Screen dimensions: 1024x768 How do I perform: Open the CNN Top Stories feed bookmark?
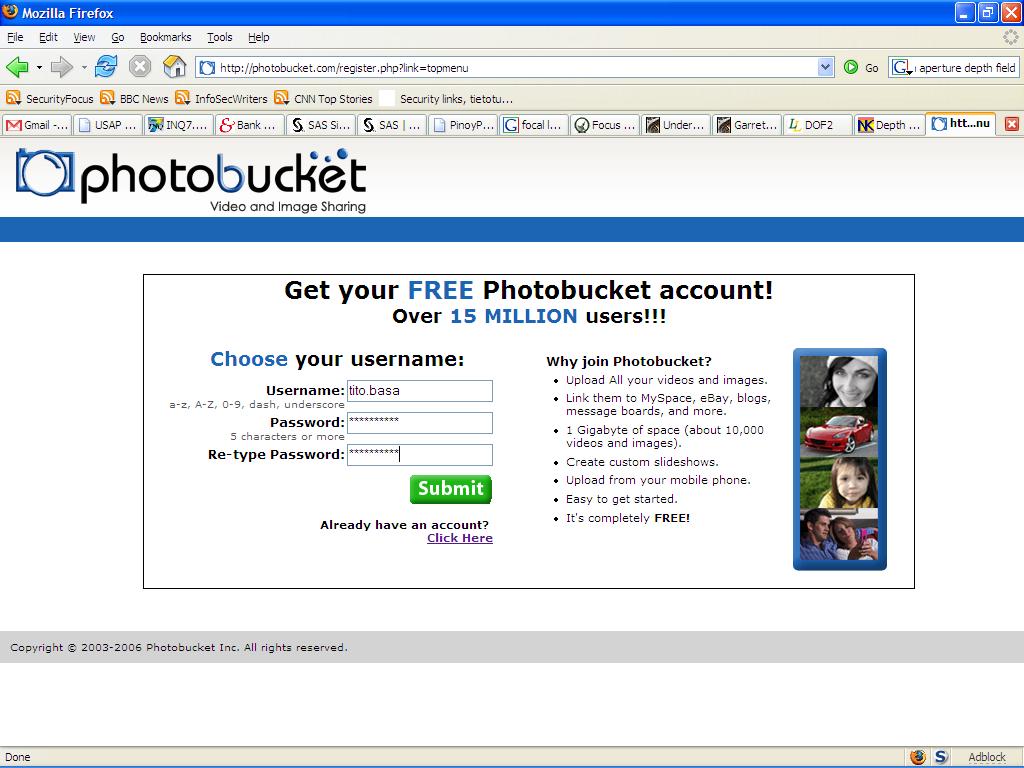324,99
